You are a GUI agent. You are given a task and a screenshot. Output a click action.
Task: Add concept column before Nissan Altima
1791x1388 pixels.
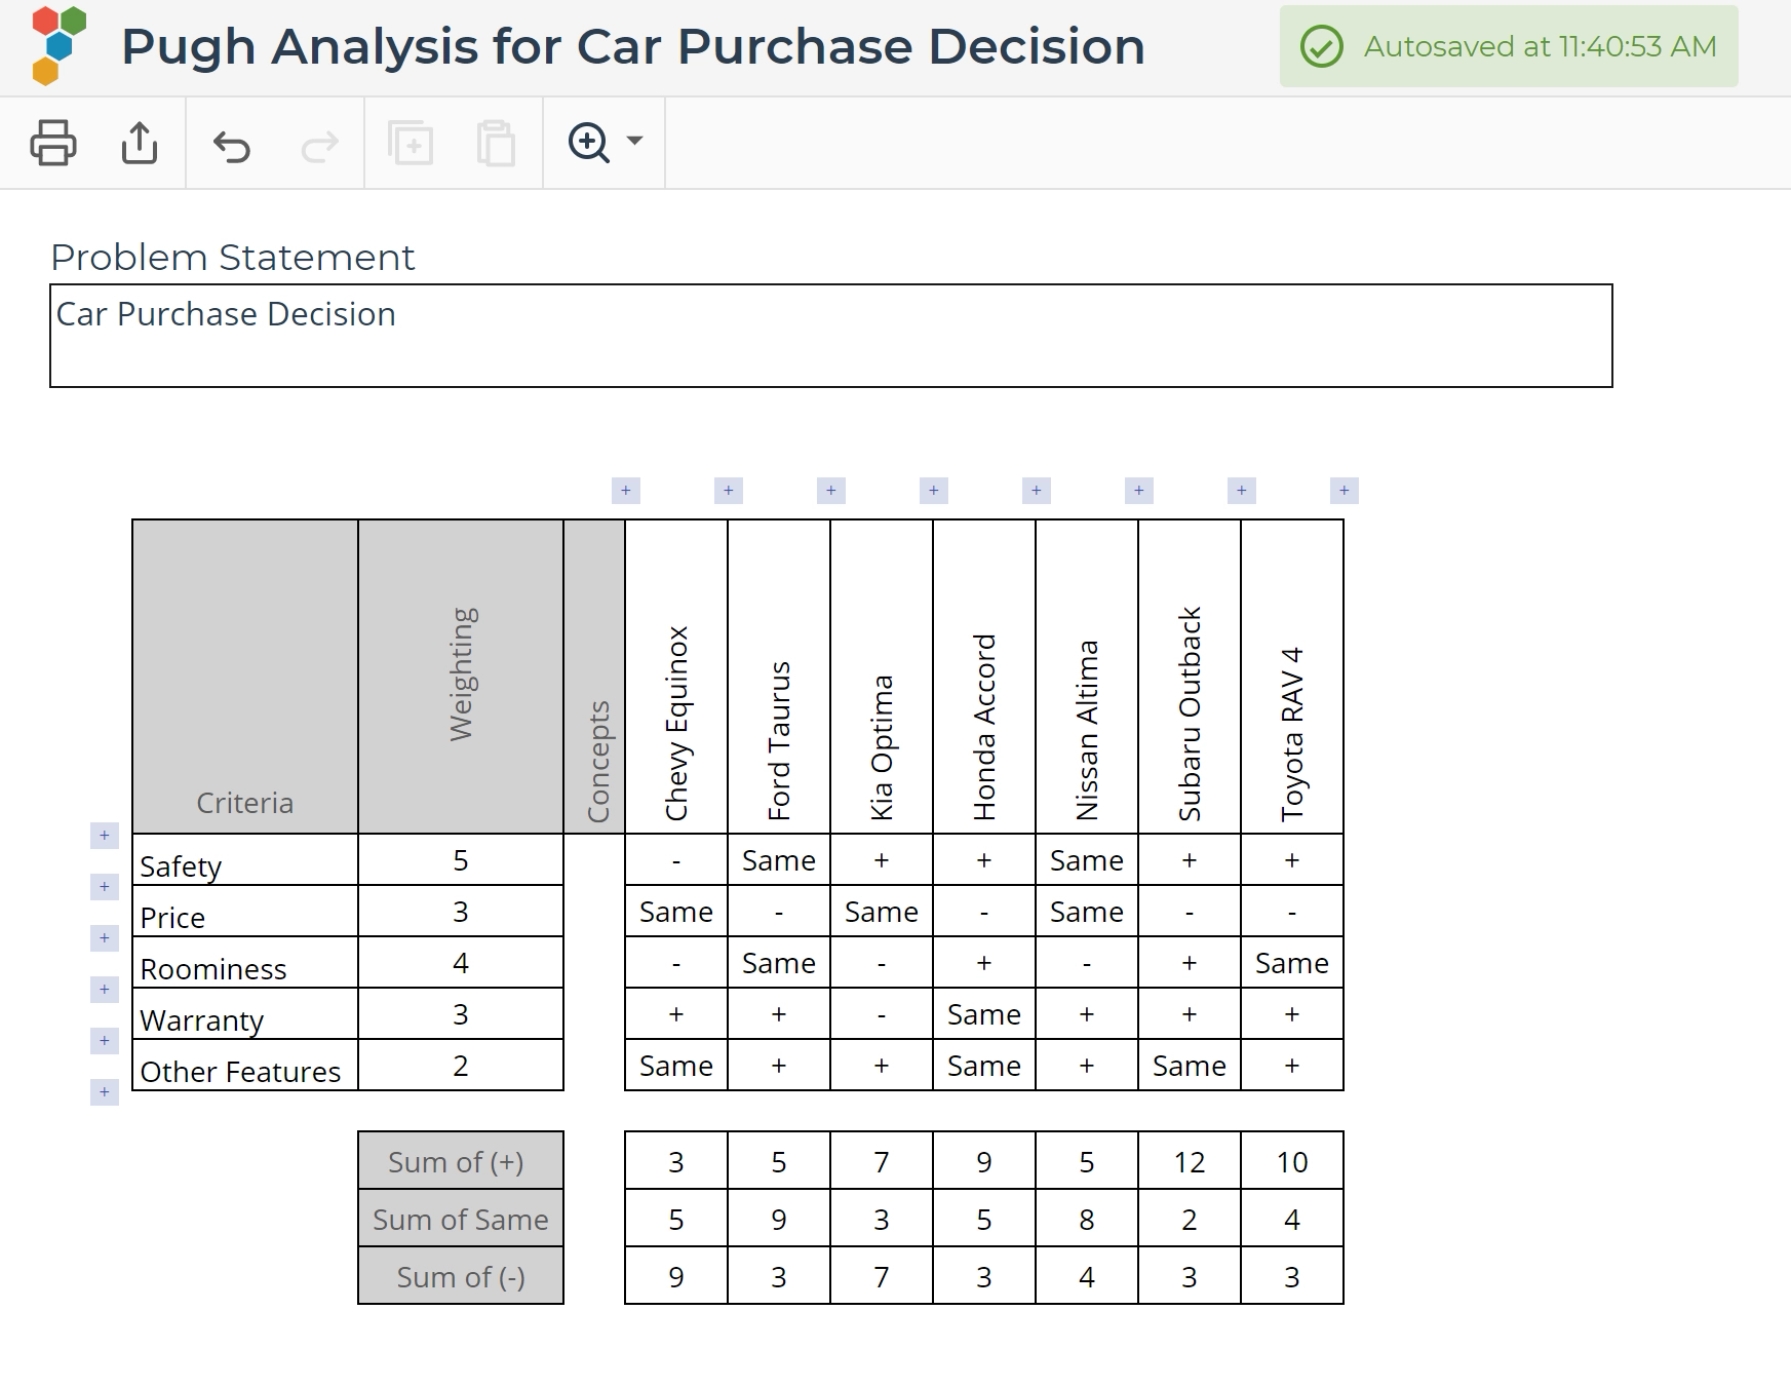coord(1037,490)
